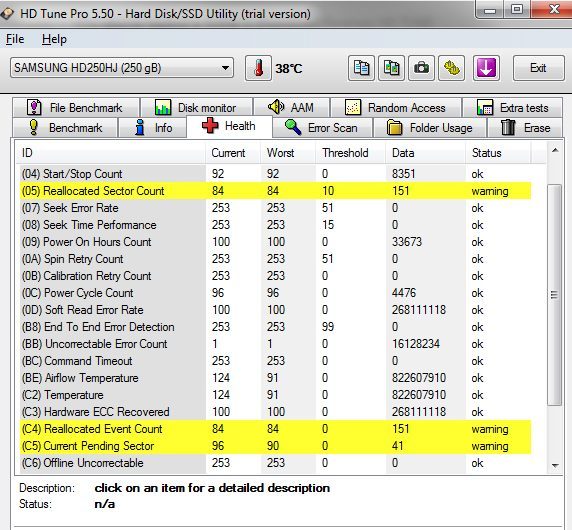Open the Folder Usage tab

pyautogui.click(x=429, y=128)
